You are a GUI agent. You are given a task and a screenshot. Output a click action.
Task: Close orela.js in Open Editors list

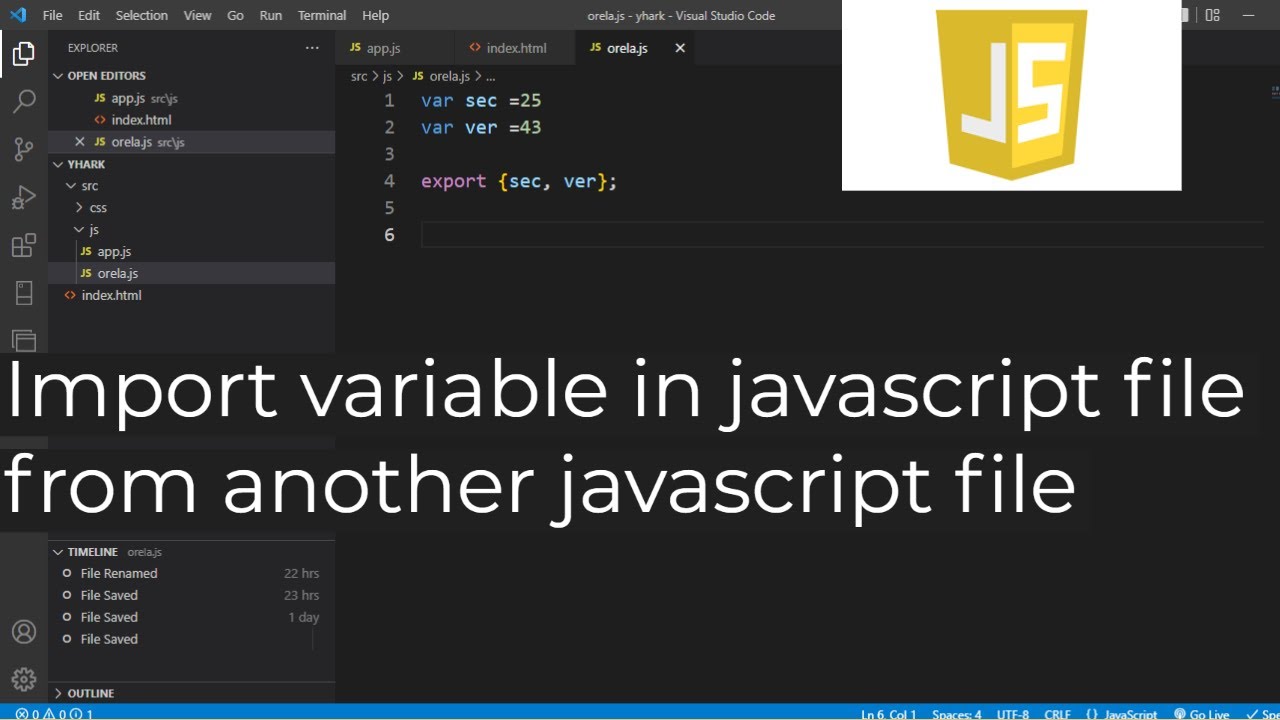pyautogui.click(x=80, y=142)
